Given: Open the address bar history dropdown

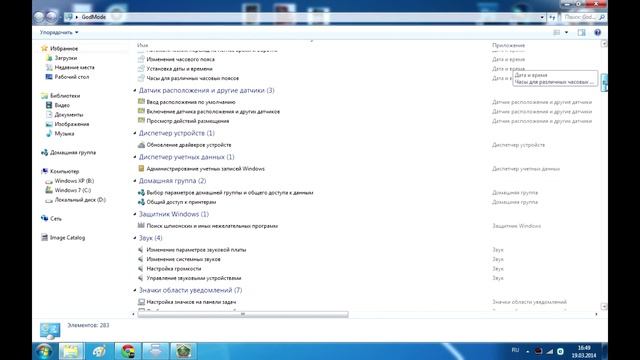Looking at the screenshot, I should (x=542, y=17).
